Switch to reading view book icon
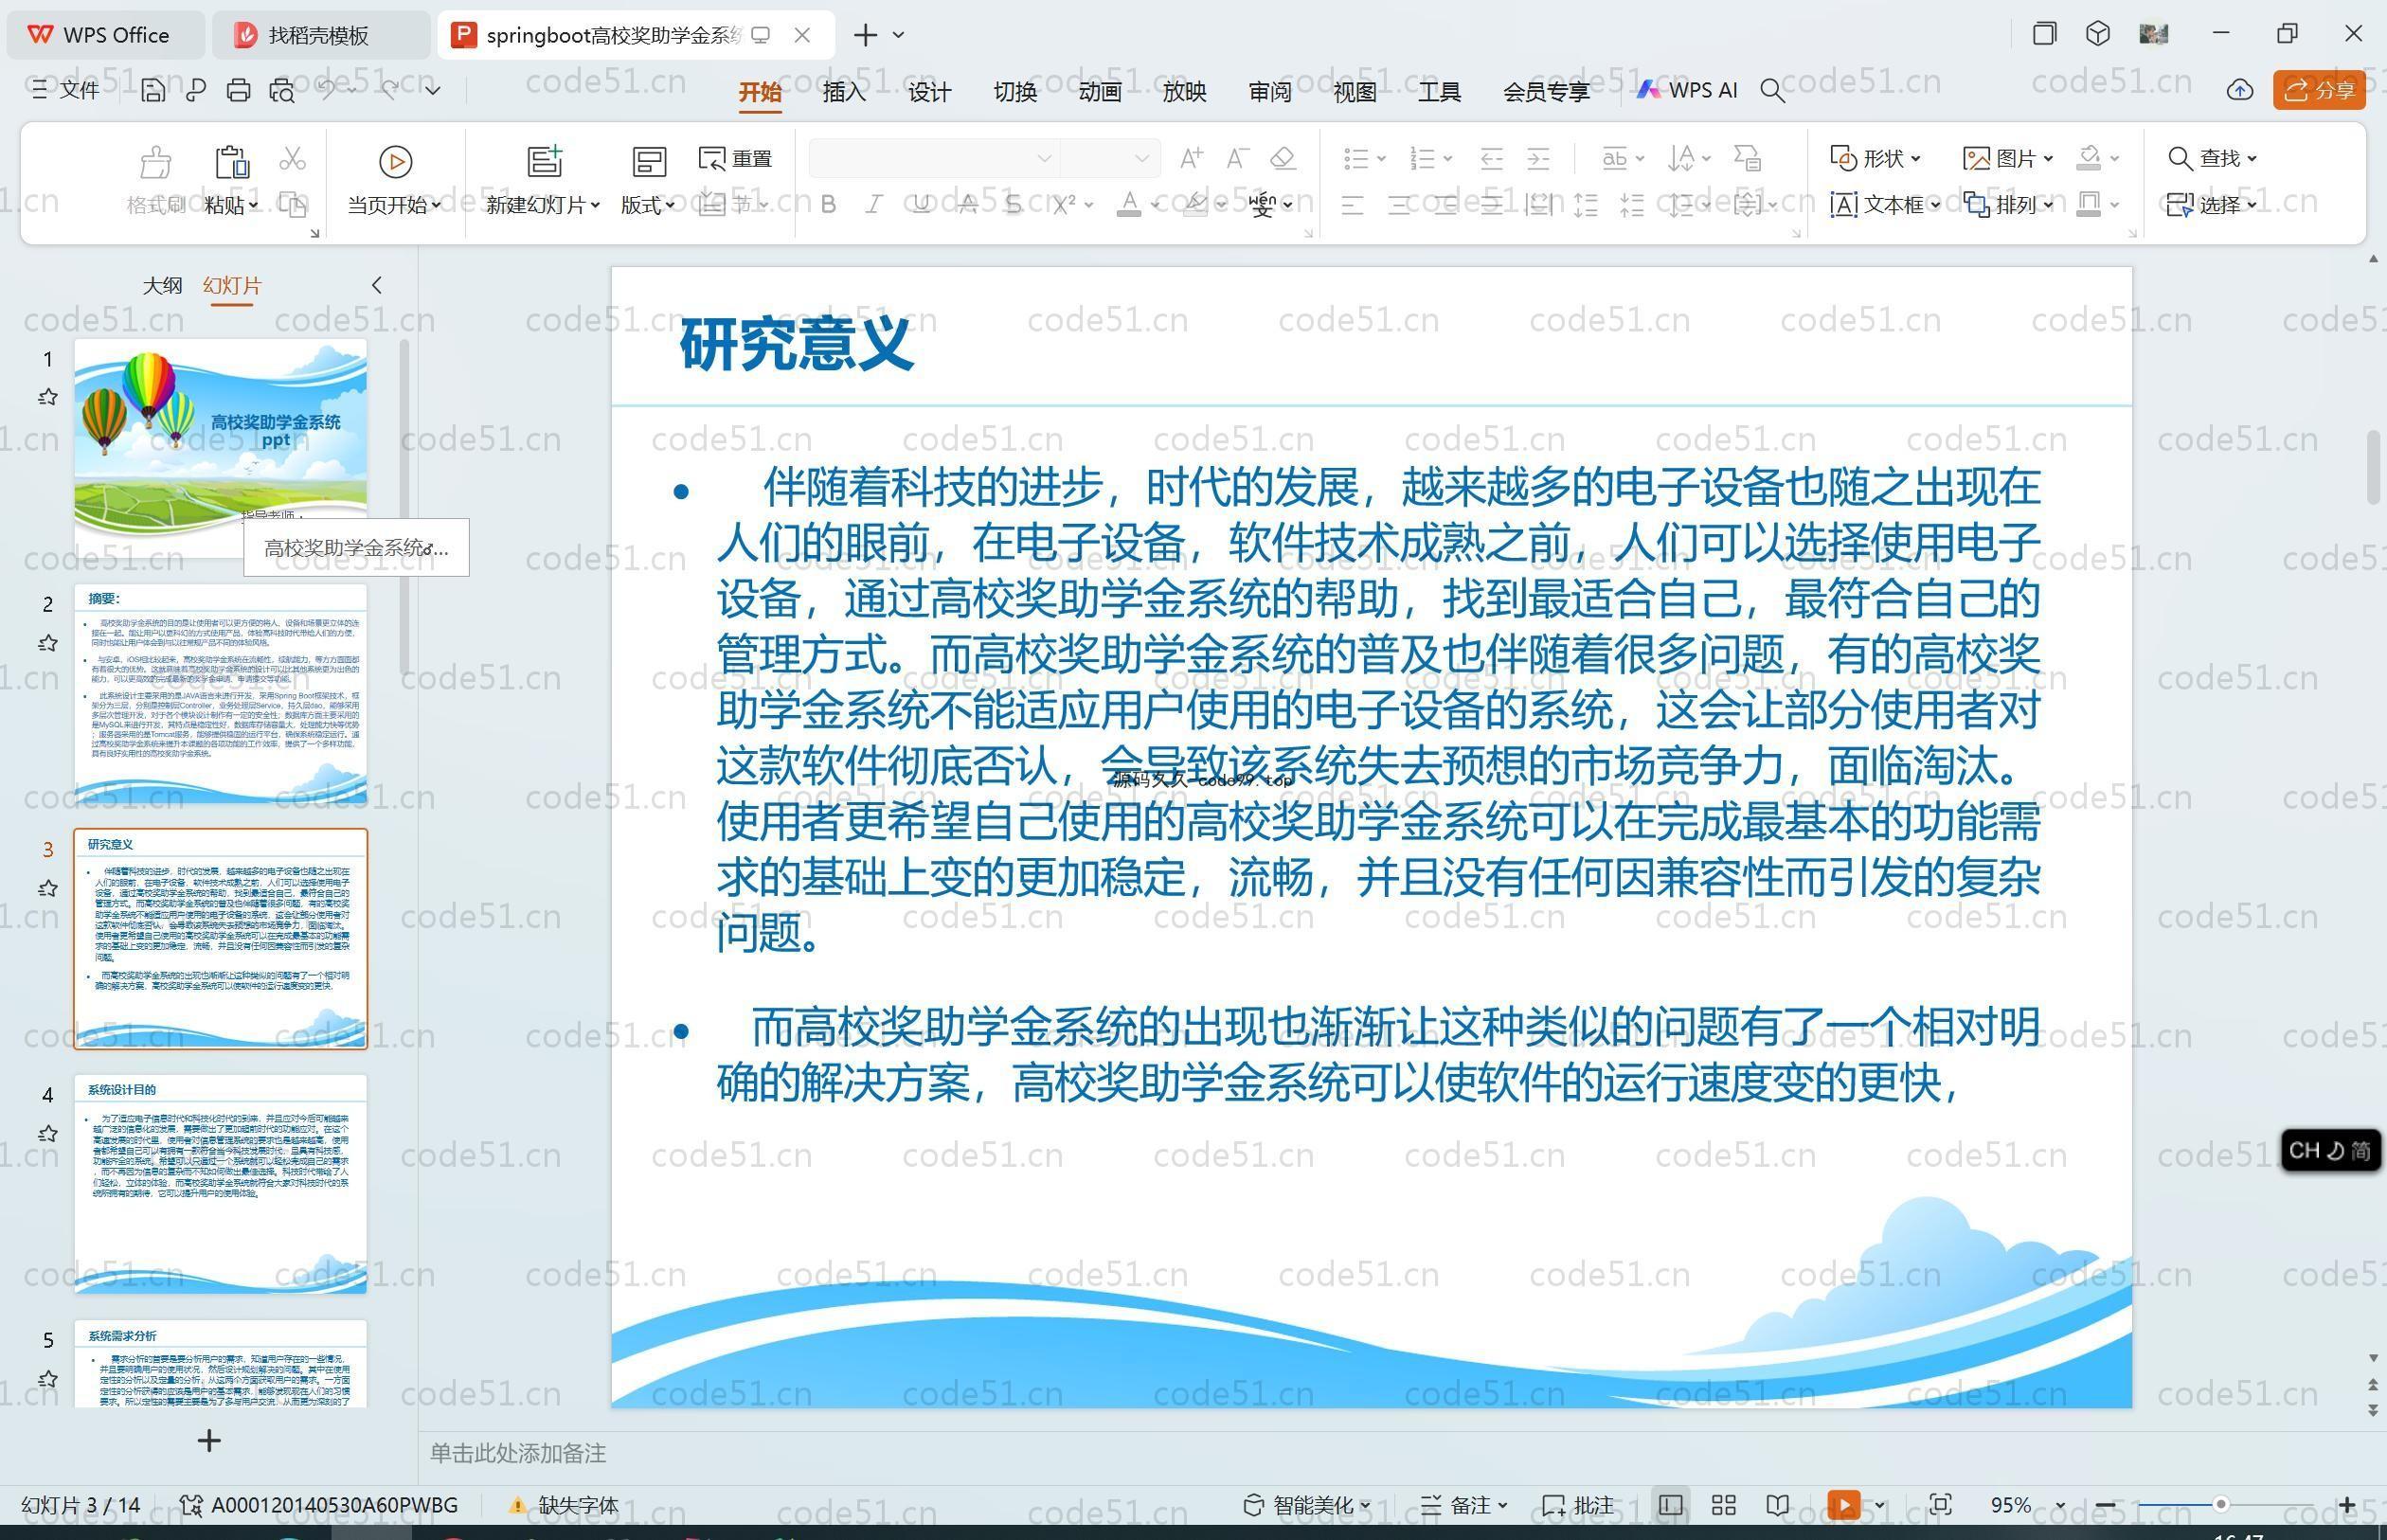The height and width of the screenshot is (1540, 2387). tap(1777, 1505)
